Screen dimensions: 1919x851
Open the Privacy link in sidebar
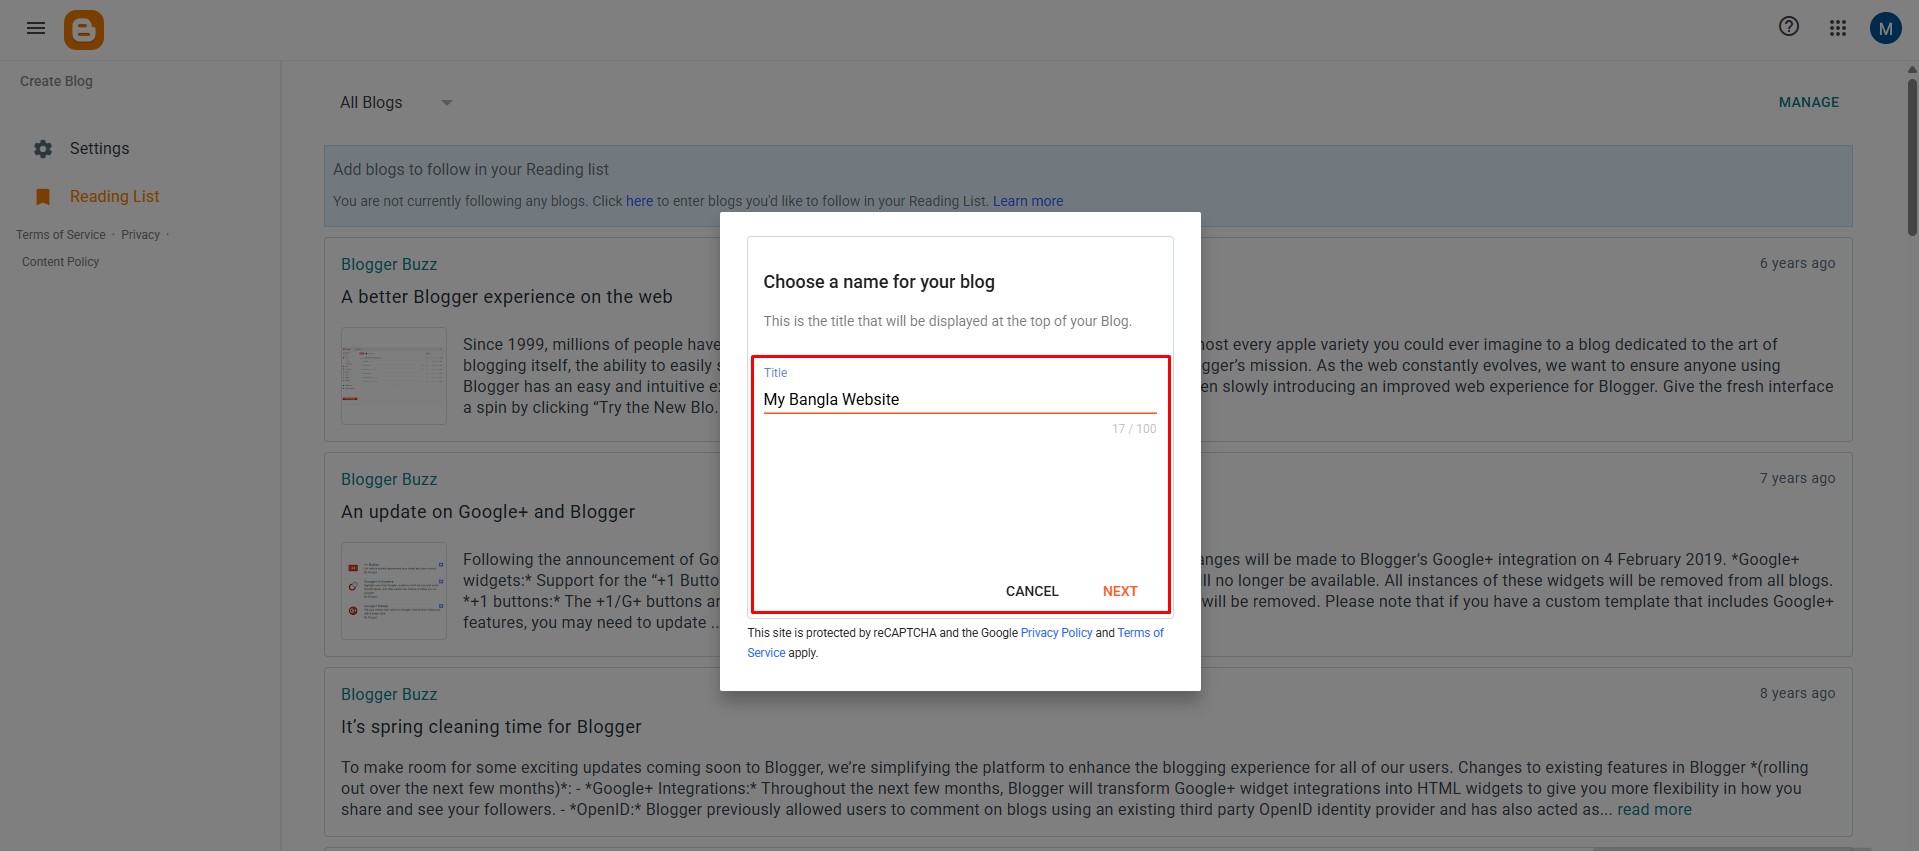point(140,235)
